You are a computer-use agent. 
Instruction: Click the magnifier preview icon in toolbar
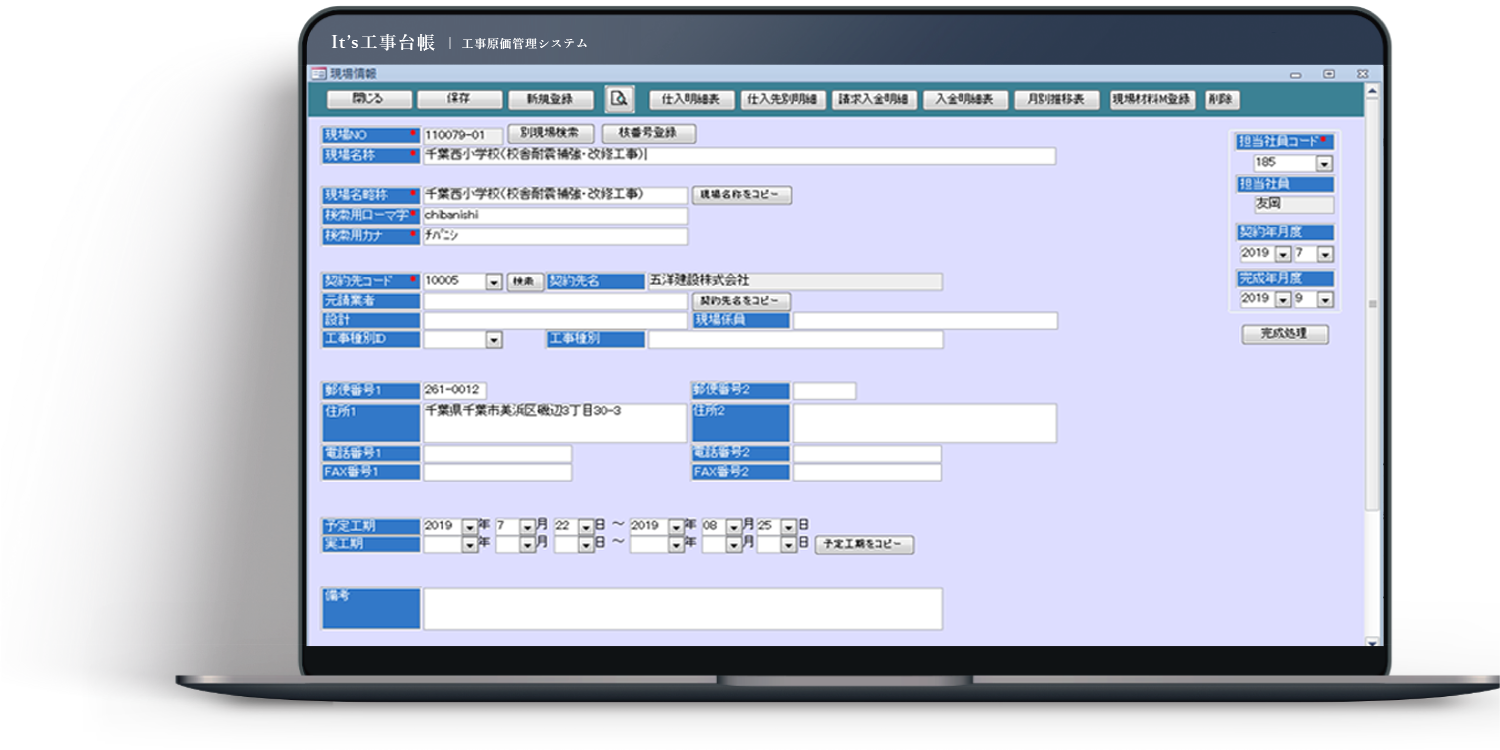619,99
